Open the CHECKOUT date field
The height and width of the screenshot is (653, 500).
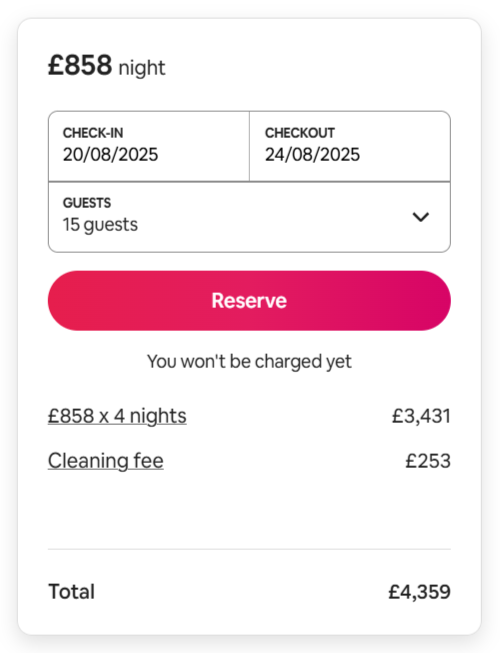click(350, 146)
